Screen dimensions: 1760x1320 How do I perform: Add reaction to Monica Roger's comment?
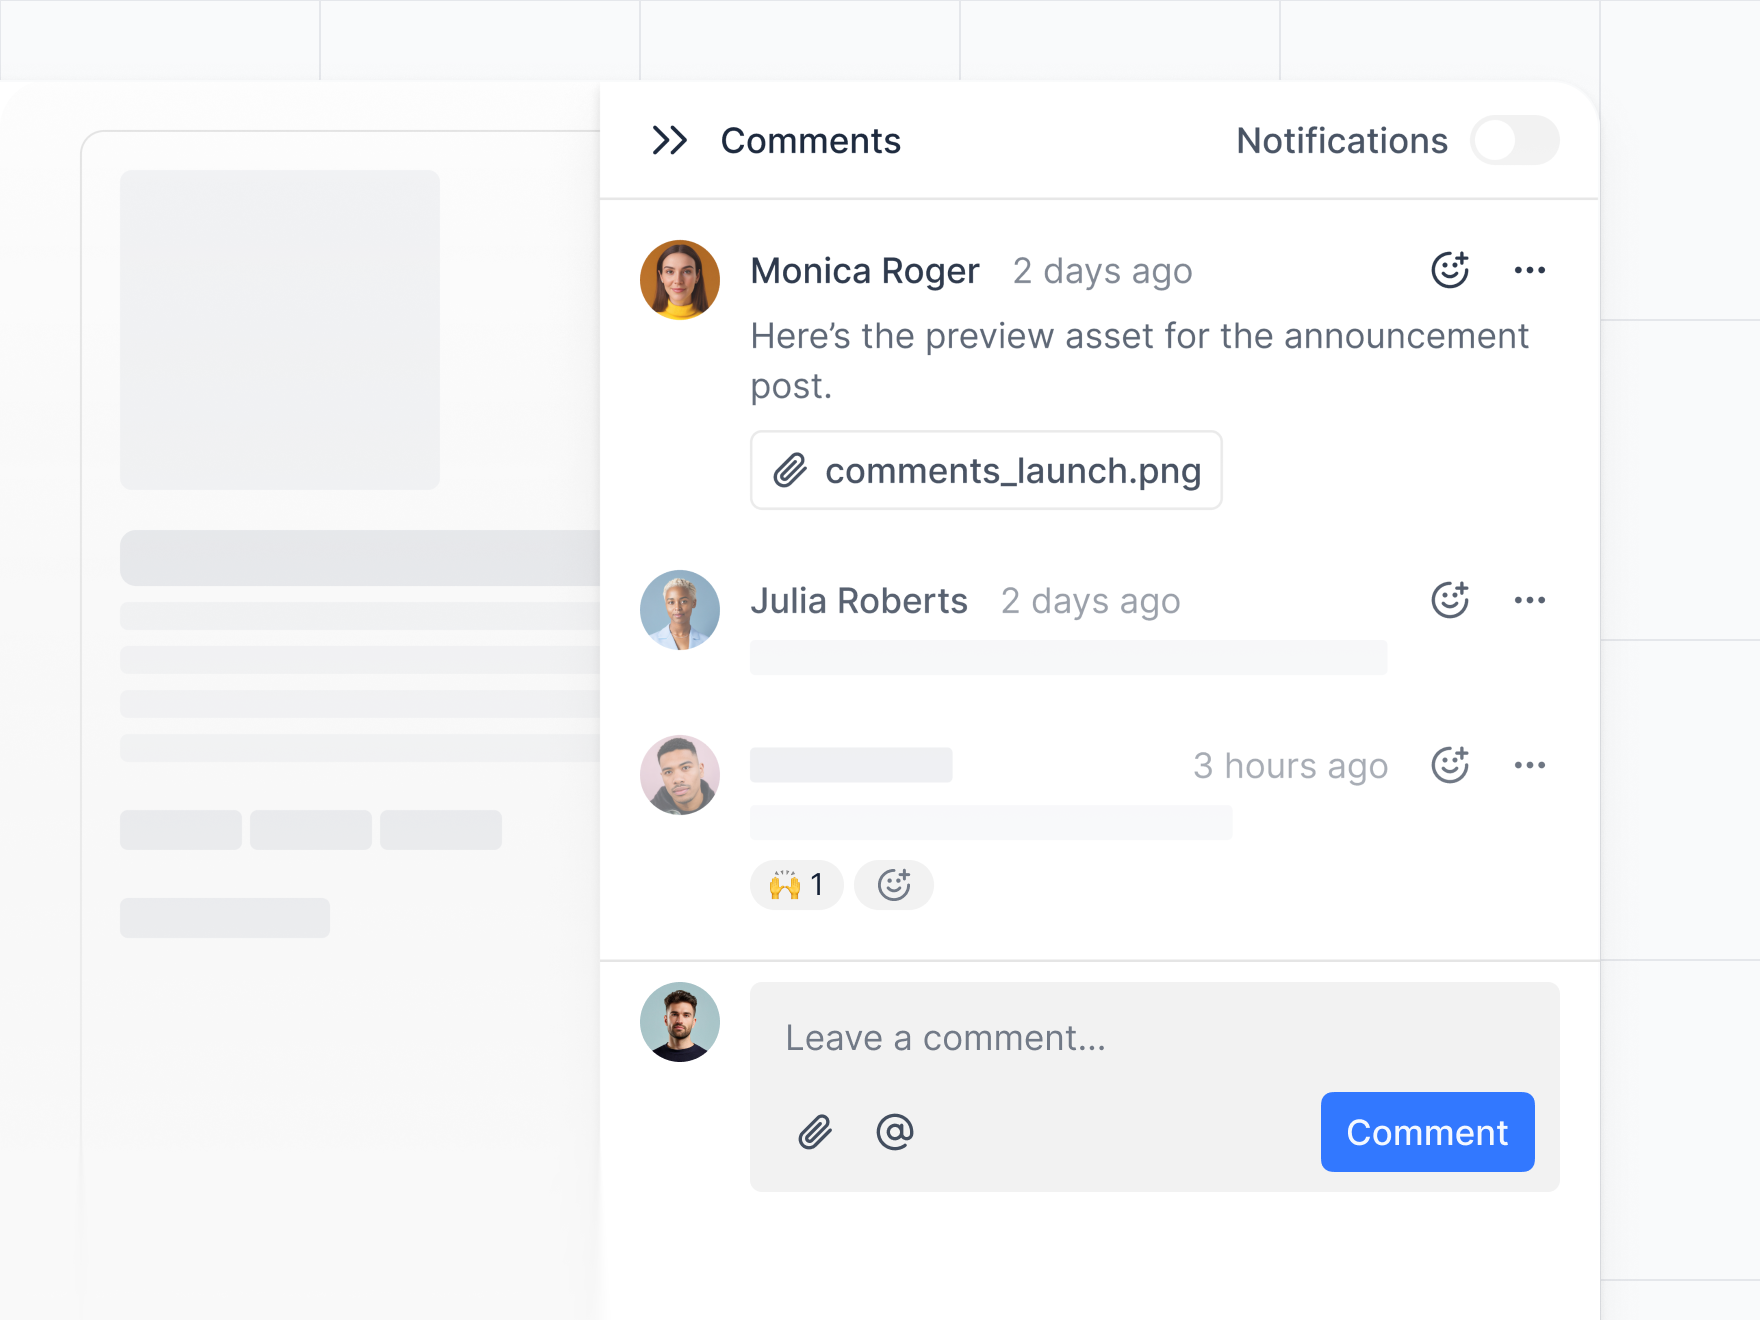[x=1450, y=270]
